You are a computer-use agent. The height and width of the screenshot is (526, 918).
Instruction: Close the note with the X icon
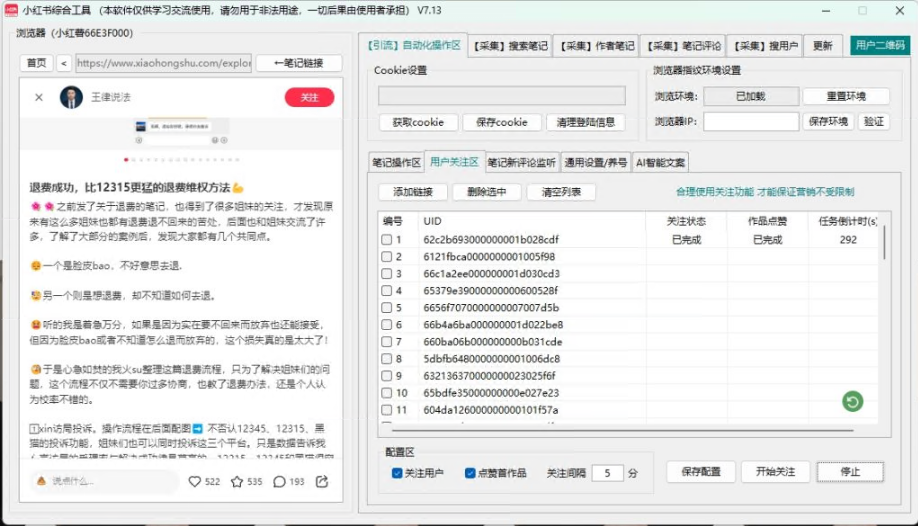tap(39, 97)
